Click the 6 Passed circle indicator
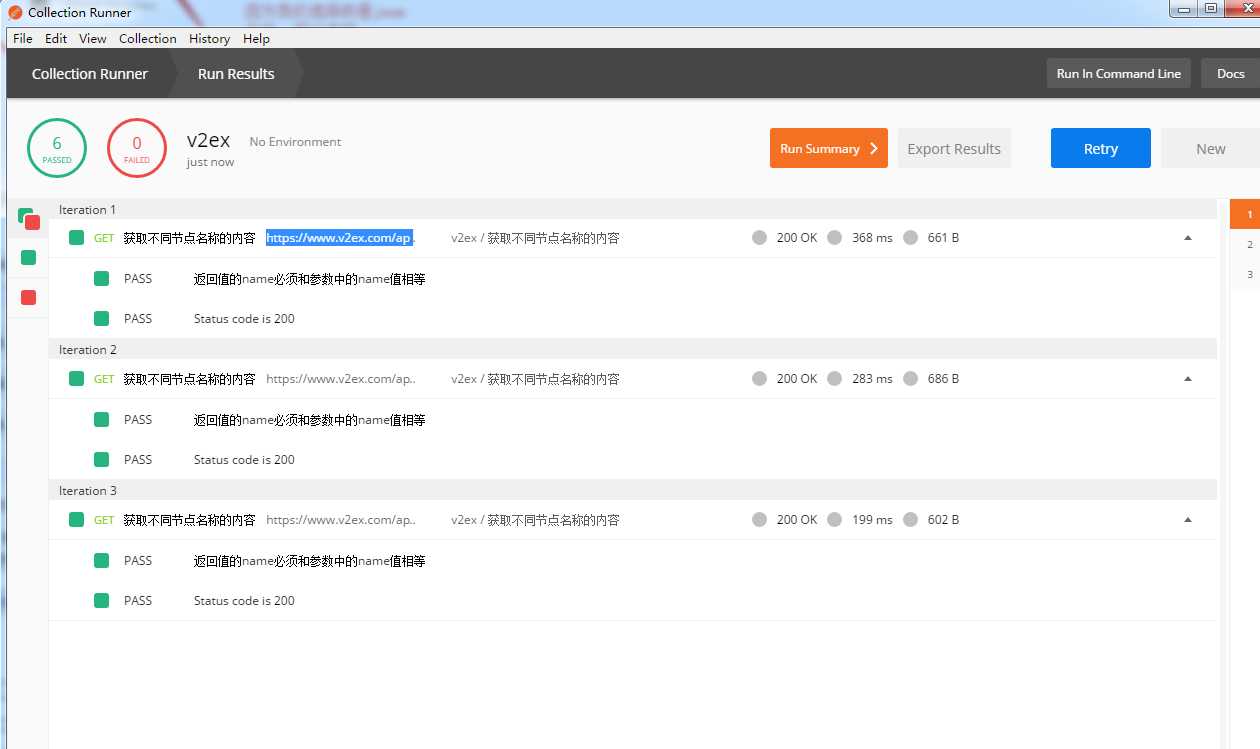 tap(56, 148)
